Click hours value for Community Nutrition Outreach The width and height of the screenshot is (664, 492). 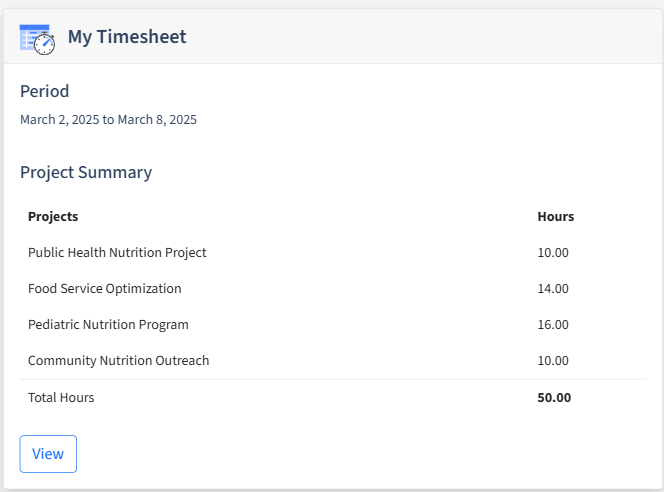553,361
